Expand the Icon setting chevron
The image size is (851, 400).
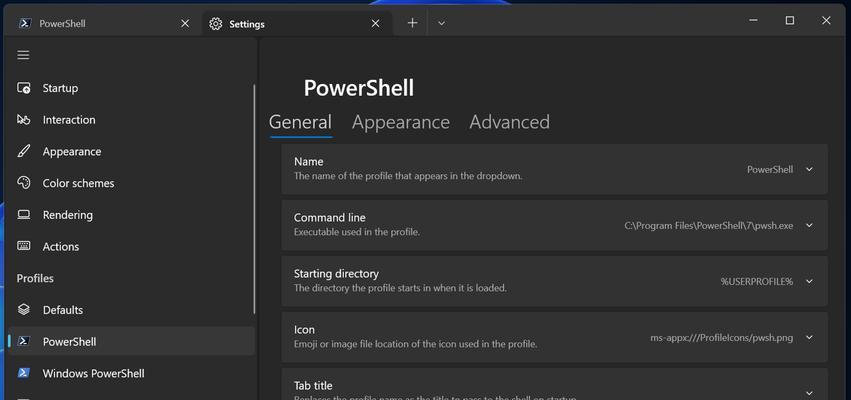(809, 337)
